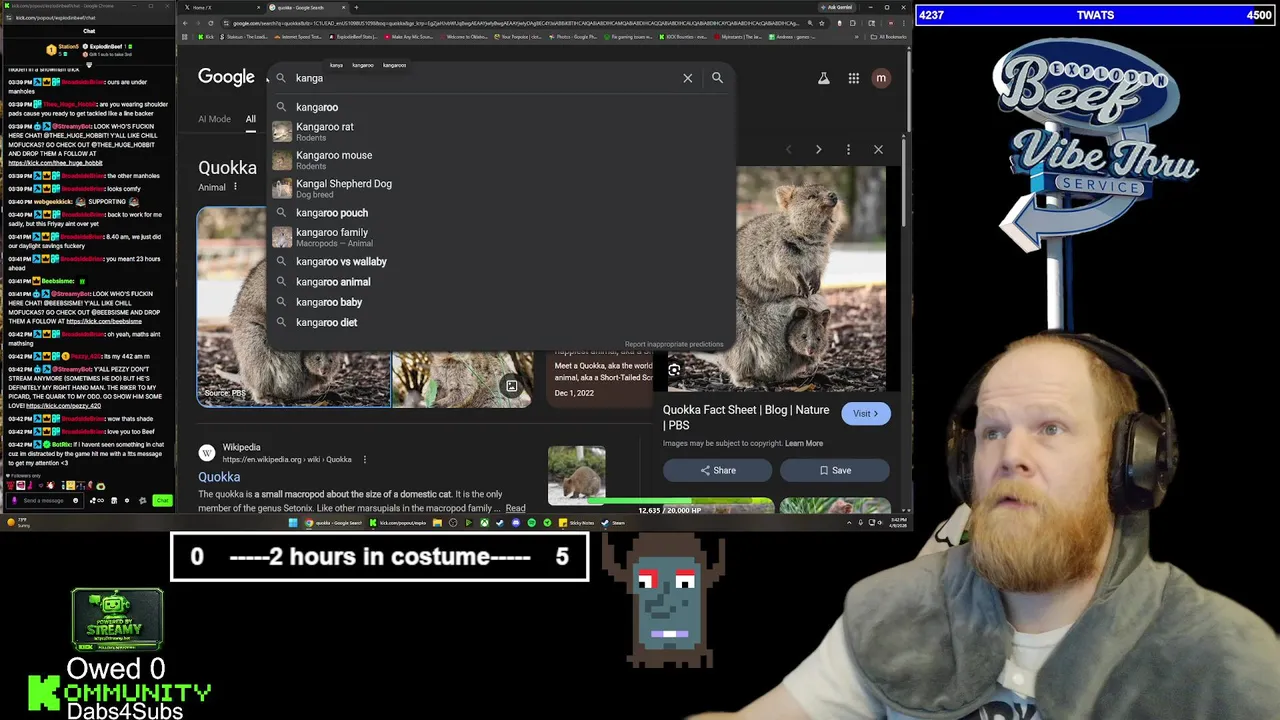The height and width of the screenshot is (720, 1280).
Task: Click 'Read' more link in Wikipedia snippet
Action: coord(515,508)
